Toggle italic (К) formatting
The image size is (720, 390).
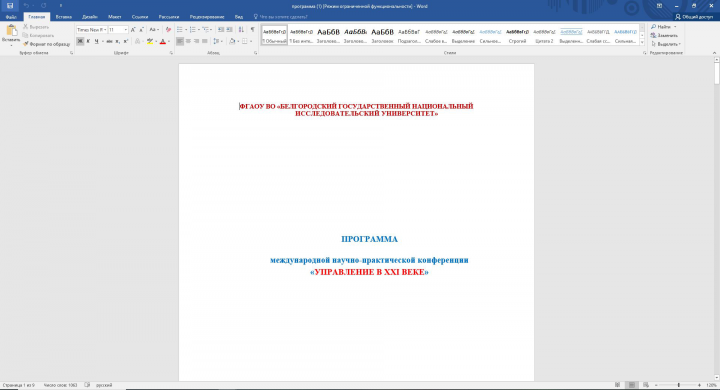pos(88,41)
